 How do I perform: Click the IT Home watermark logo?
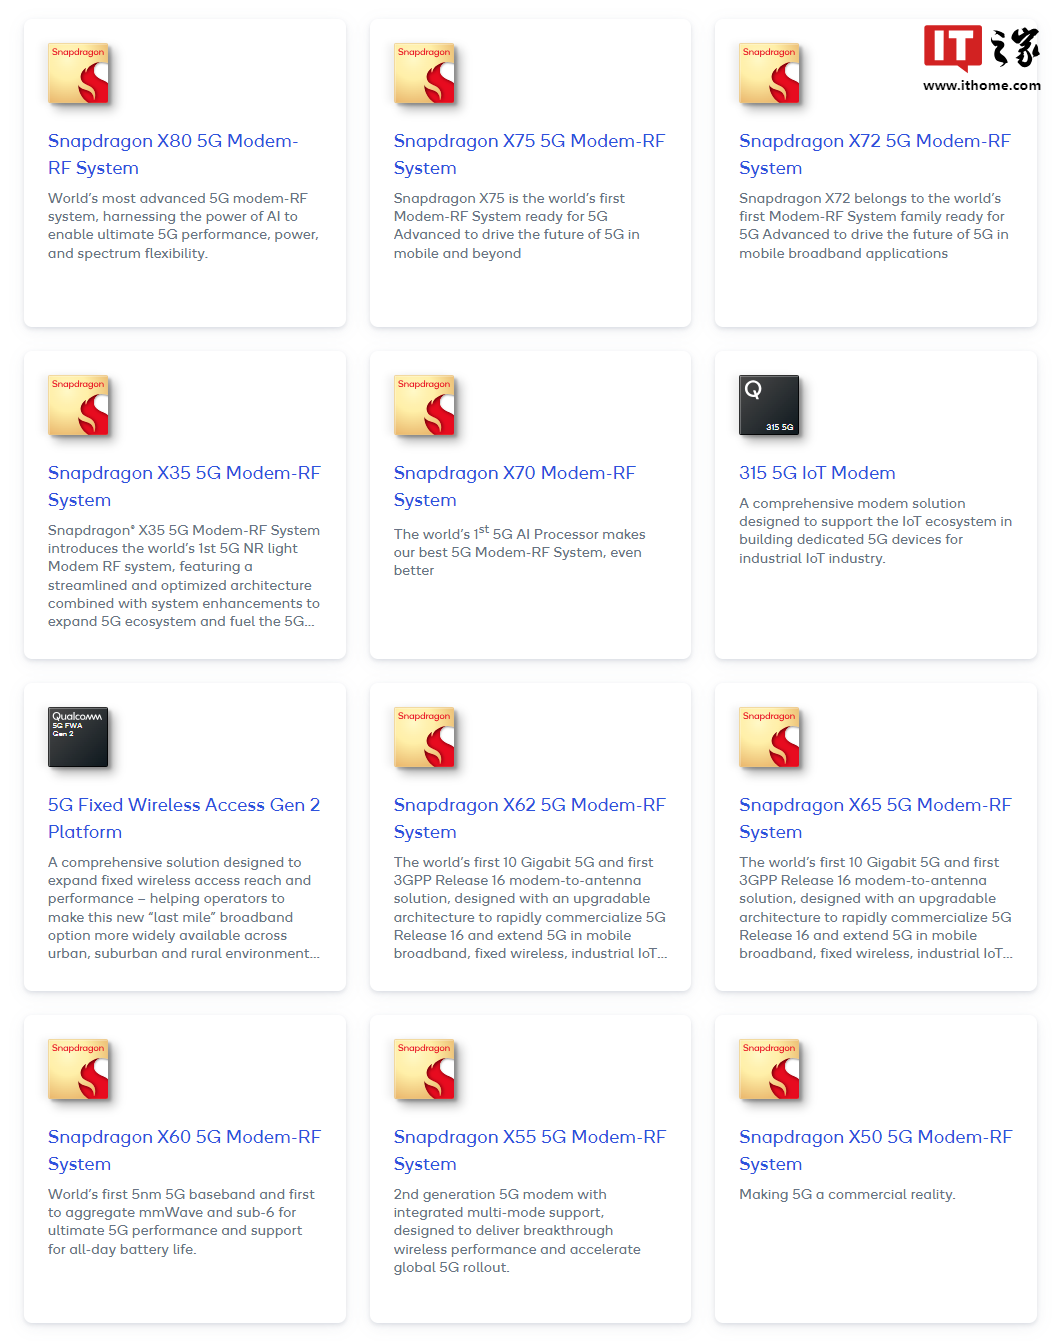(x=982, y=58)
